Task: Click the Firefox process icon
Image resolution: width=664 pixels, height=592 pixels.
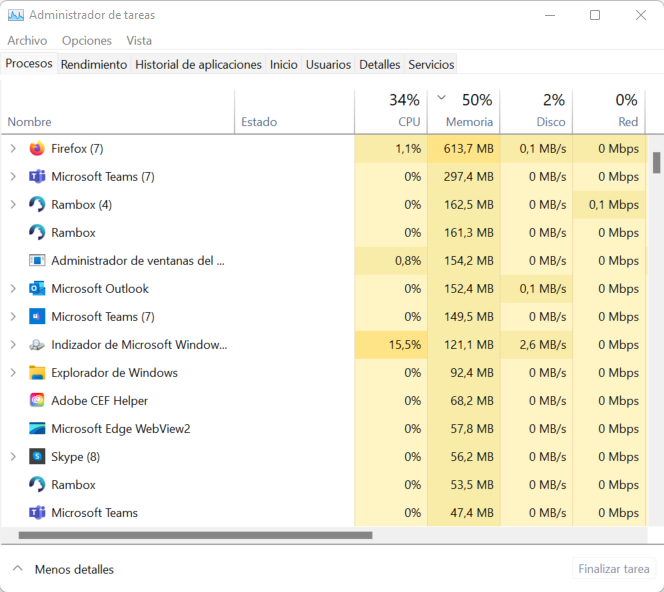Action: pyautogui.click(x=37, y=149)
